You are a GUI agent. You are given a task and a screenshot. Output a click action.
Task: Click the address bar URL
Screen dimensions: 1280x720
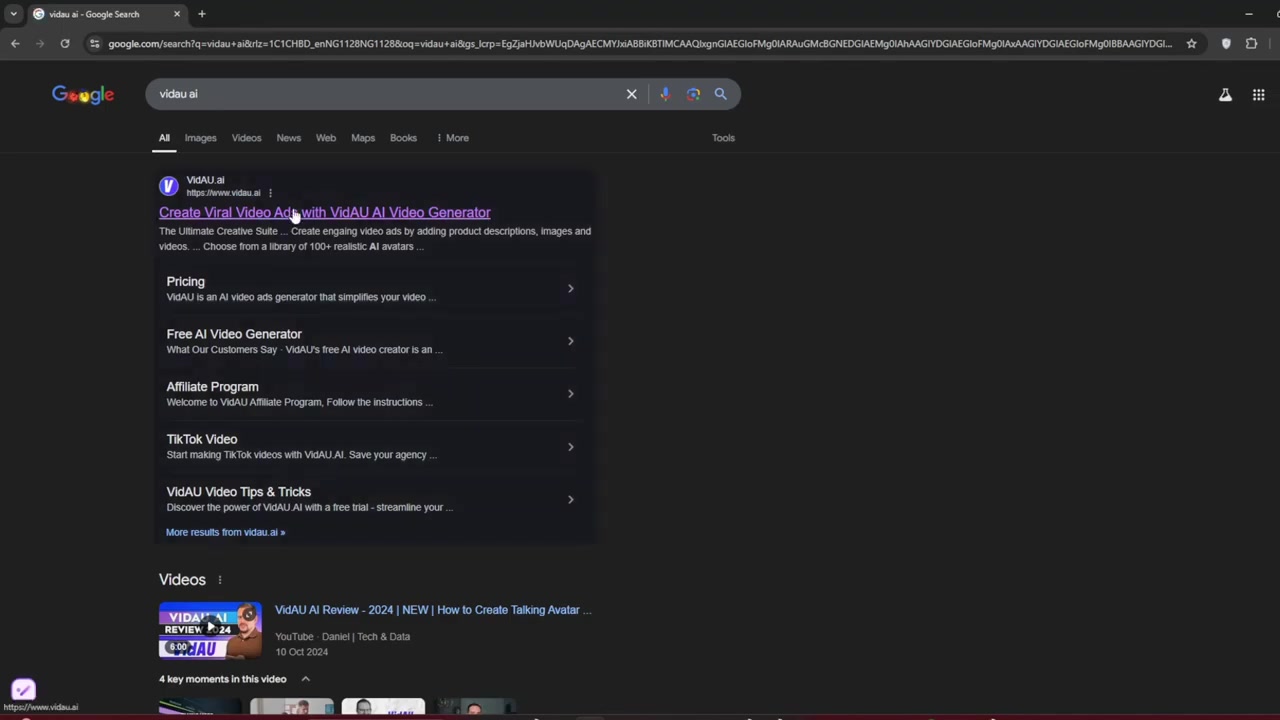(640, 43)
